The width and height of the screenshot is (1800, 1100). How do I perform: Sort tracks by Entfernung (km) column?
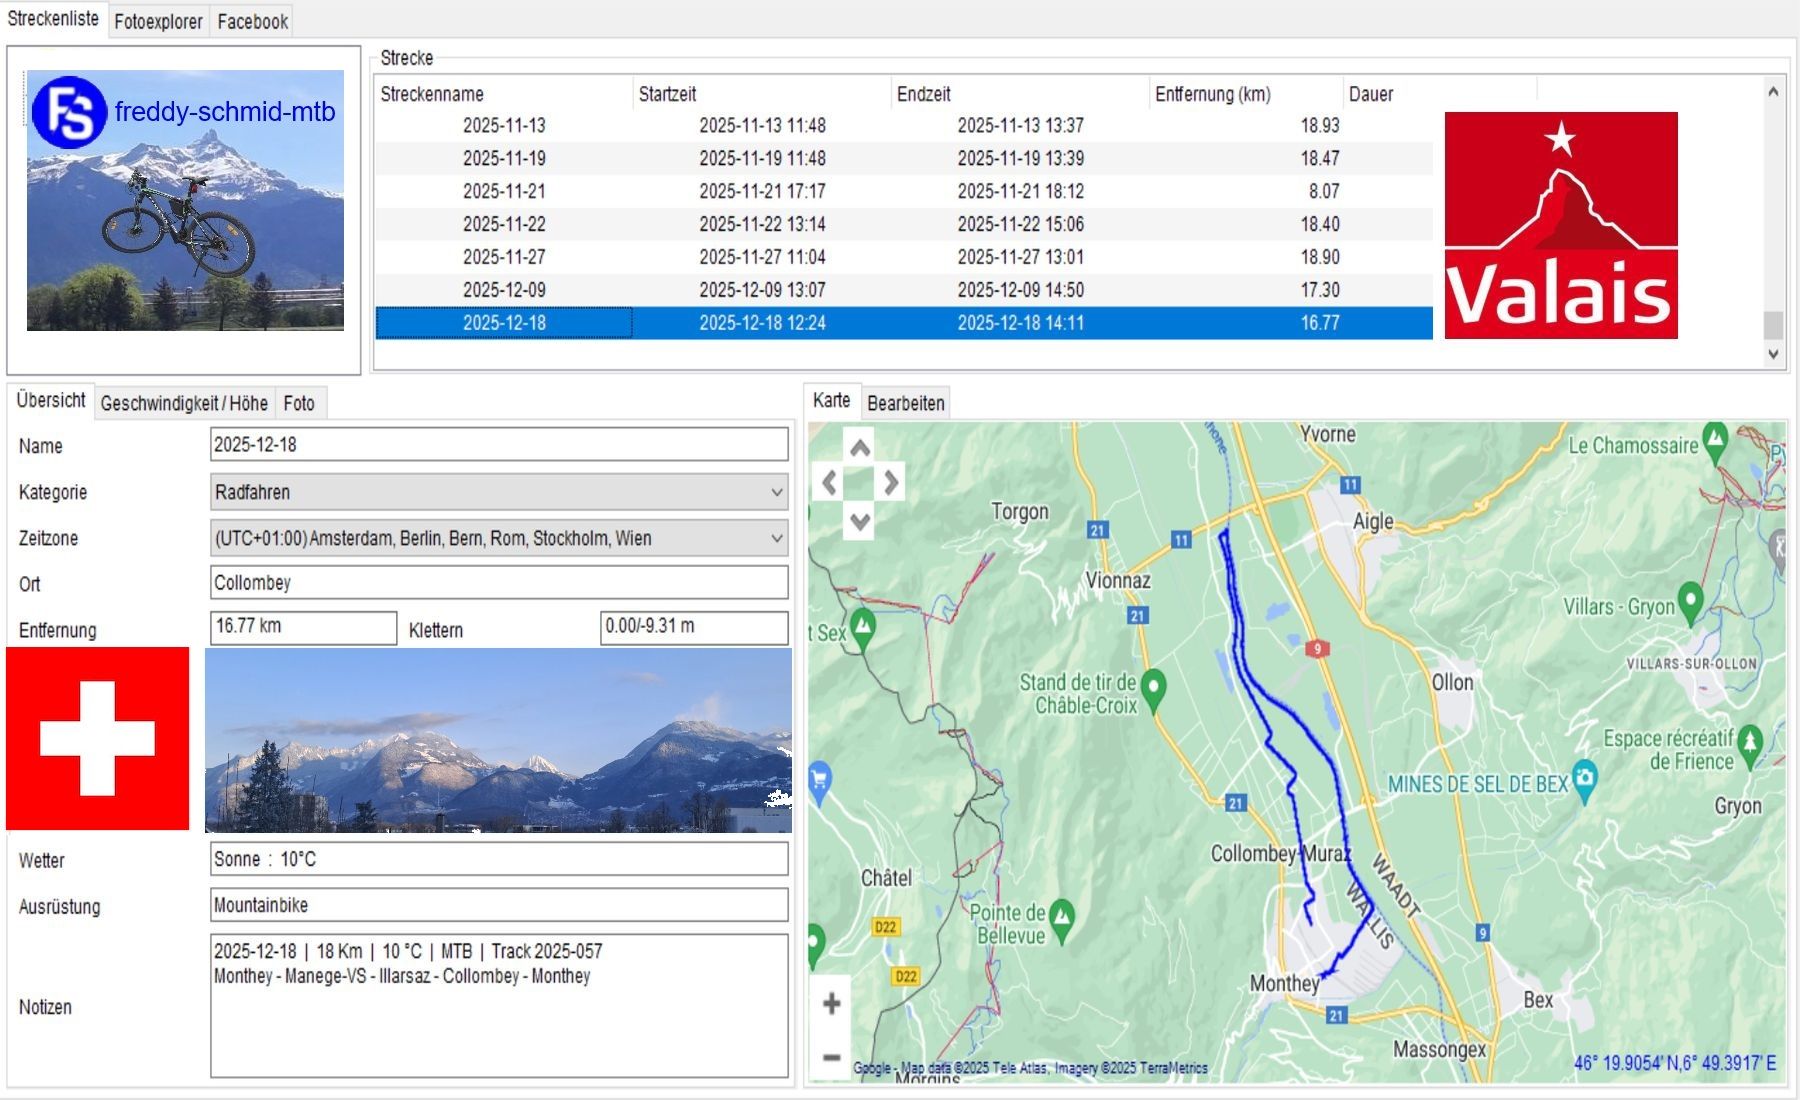[x=1212, y=94]
